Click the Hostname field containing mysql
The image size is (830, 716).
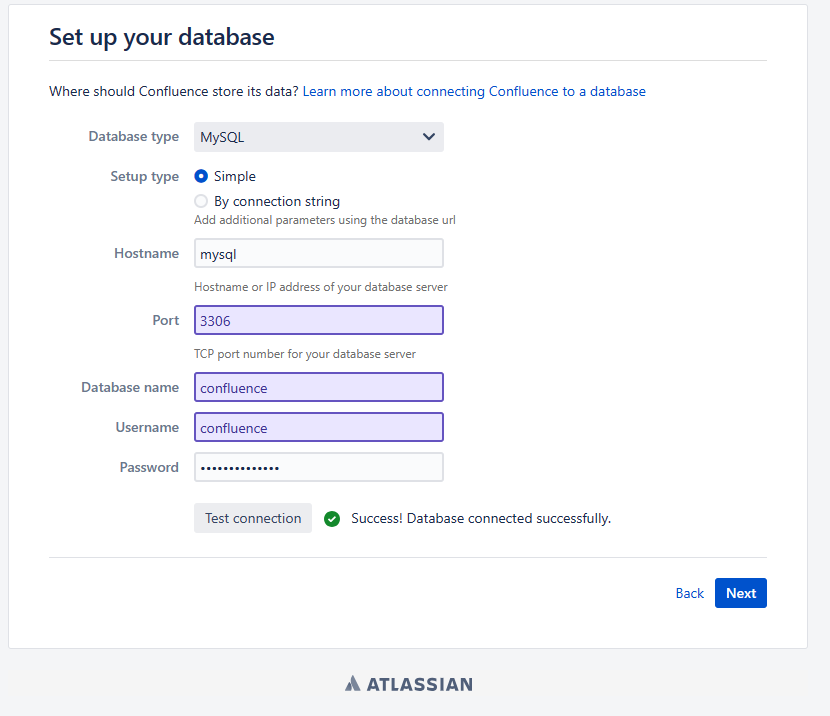click(x=318, y=254)
